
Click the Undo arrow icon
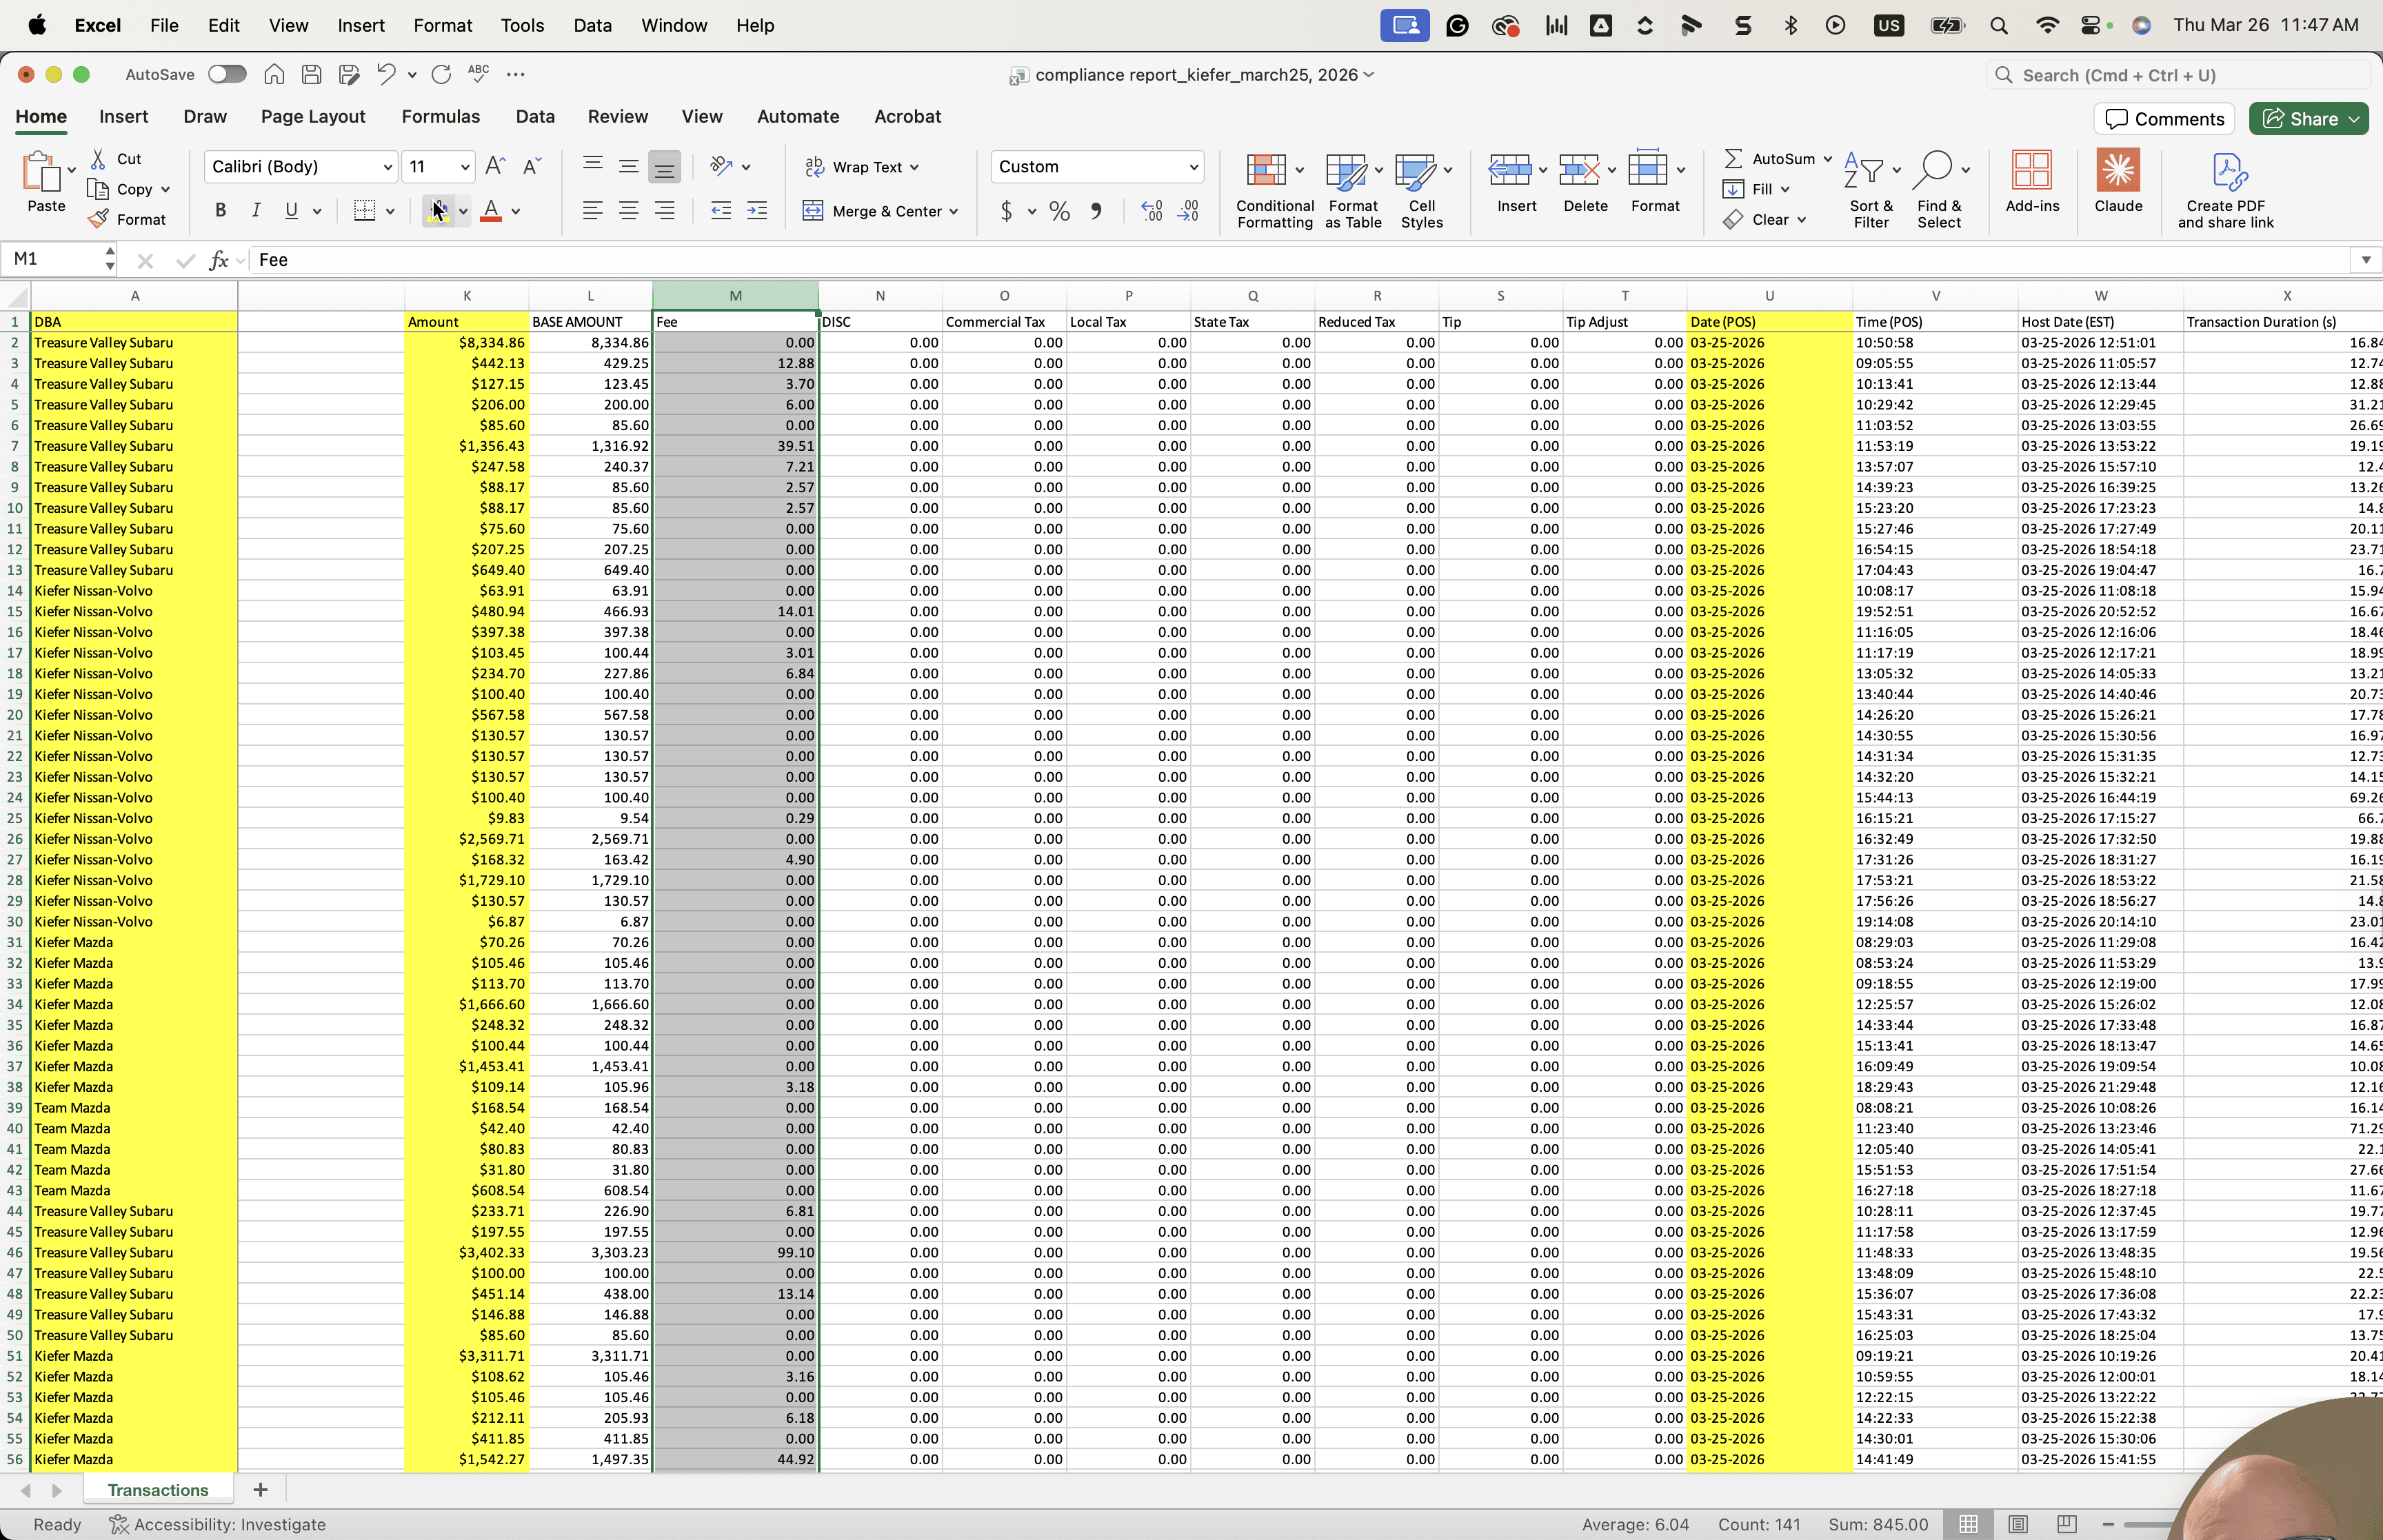[385, 74]
